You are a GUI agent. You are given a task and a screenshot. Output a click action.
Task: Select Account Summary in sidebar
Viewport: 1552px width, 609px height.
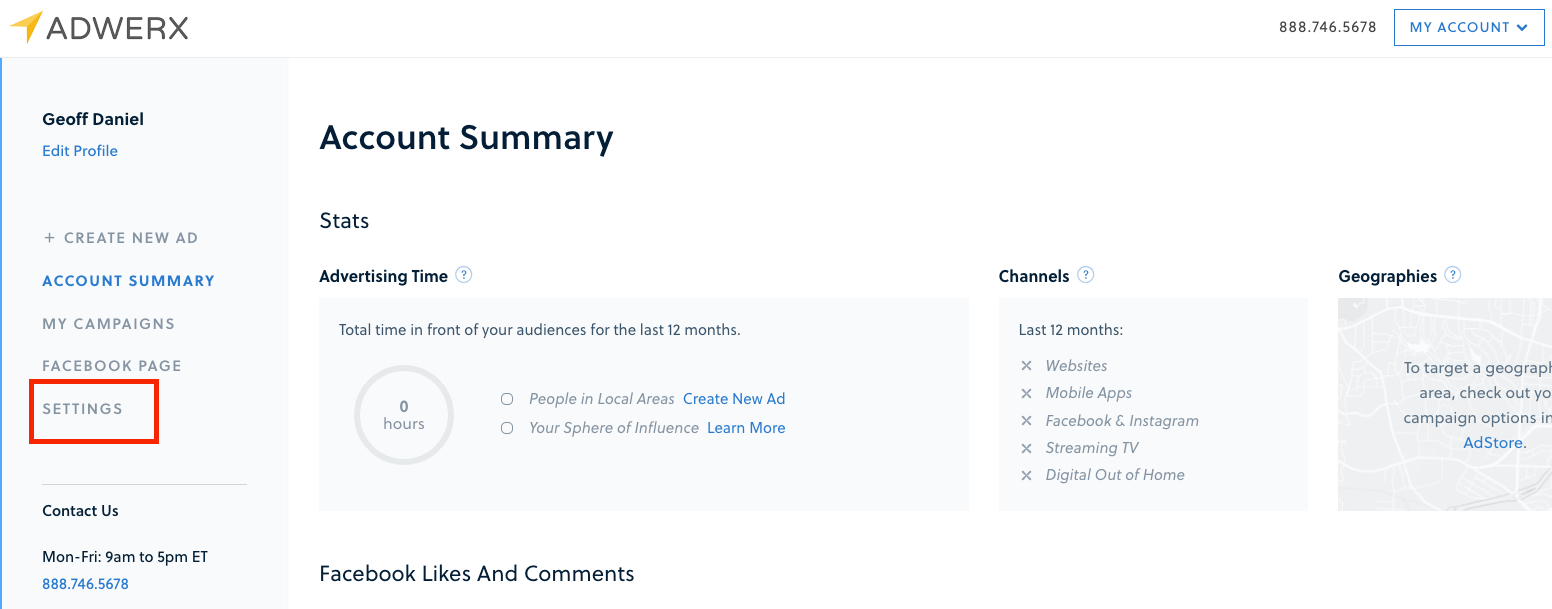(128, 281)
